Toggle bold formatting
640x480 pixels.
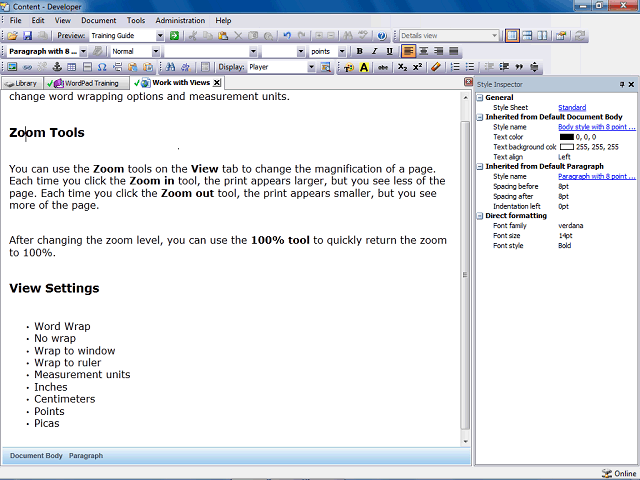[x=360, y=51]
